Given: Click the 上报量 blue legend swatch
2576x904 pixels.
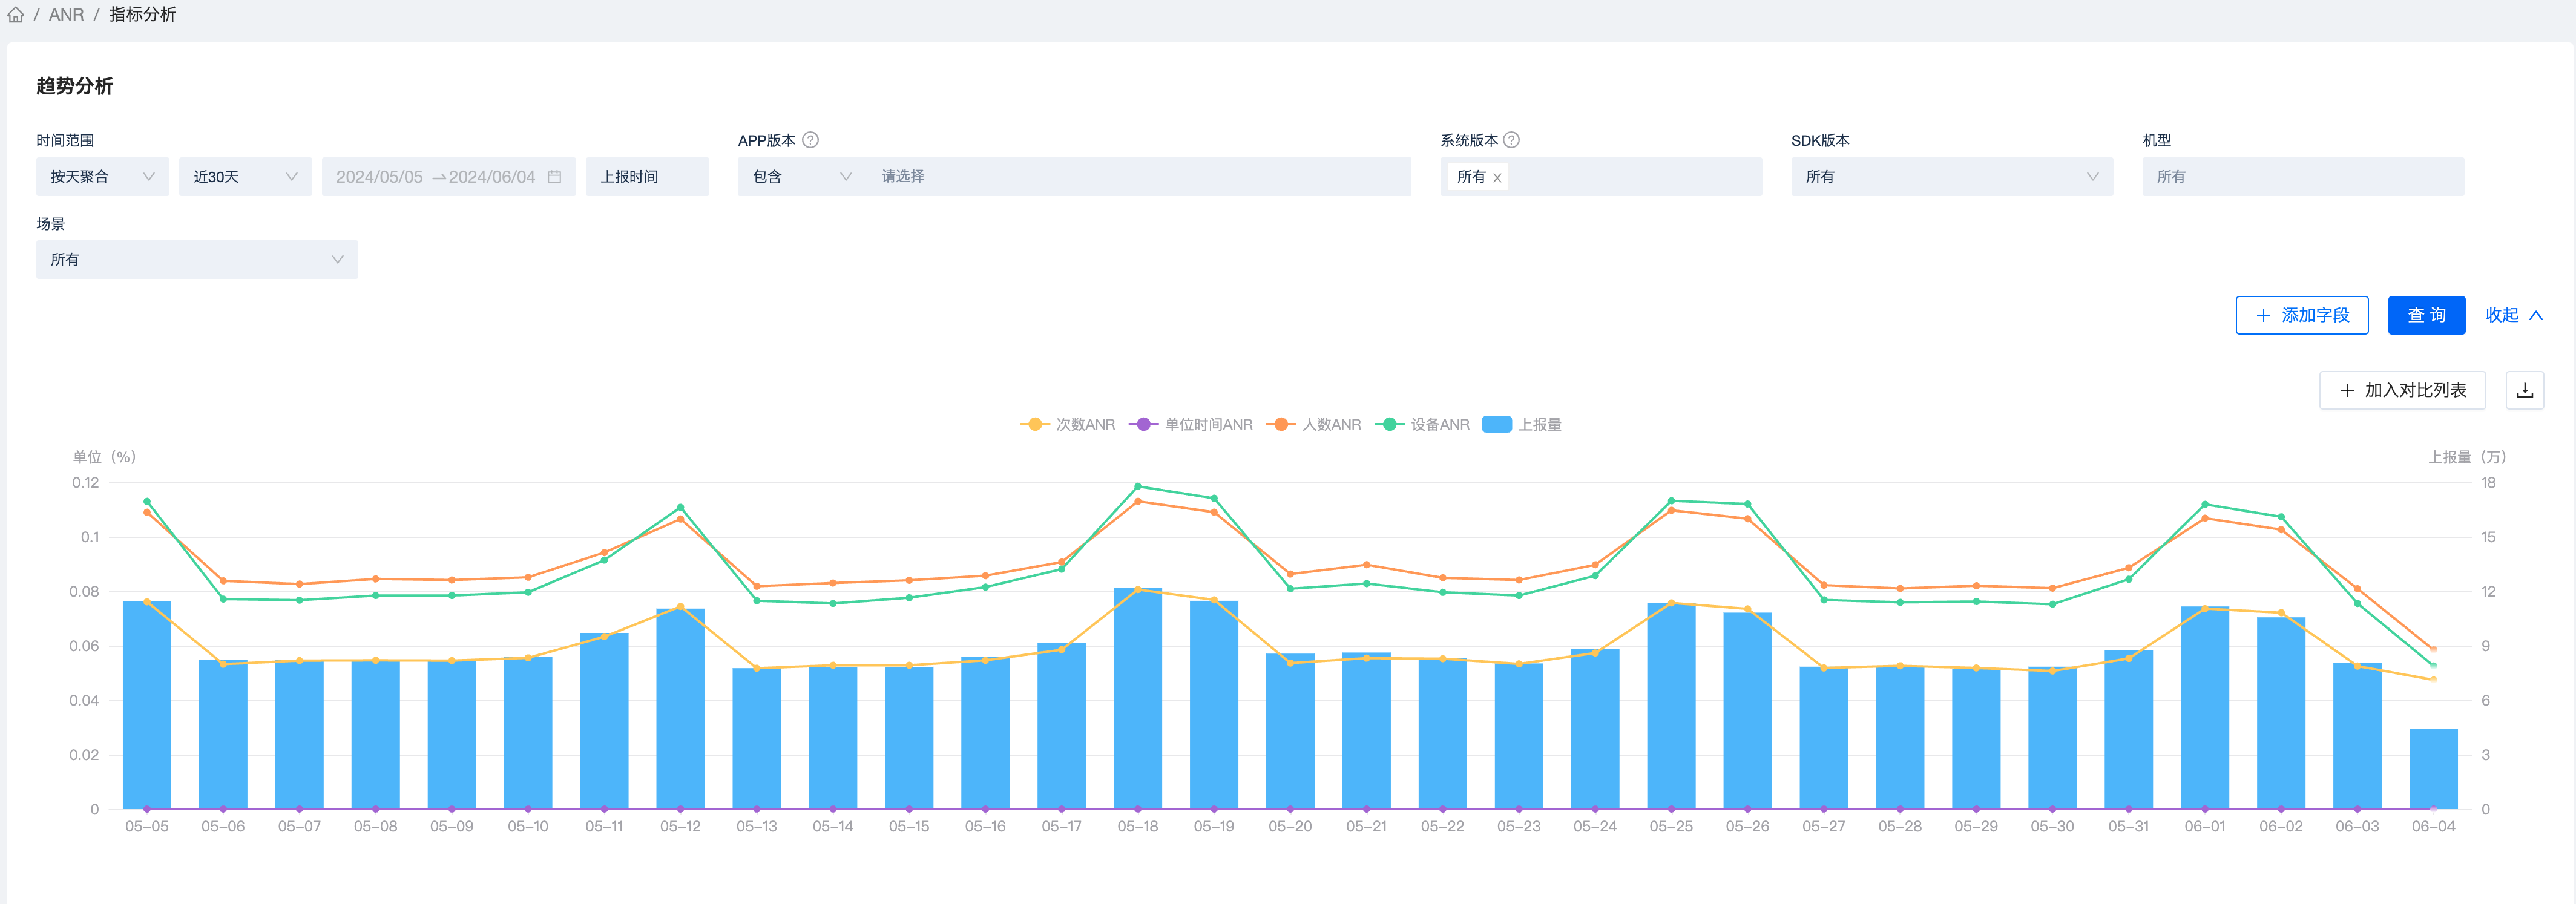Looking at the screenshot, I should (x=1496, y=424).
